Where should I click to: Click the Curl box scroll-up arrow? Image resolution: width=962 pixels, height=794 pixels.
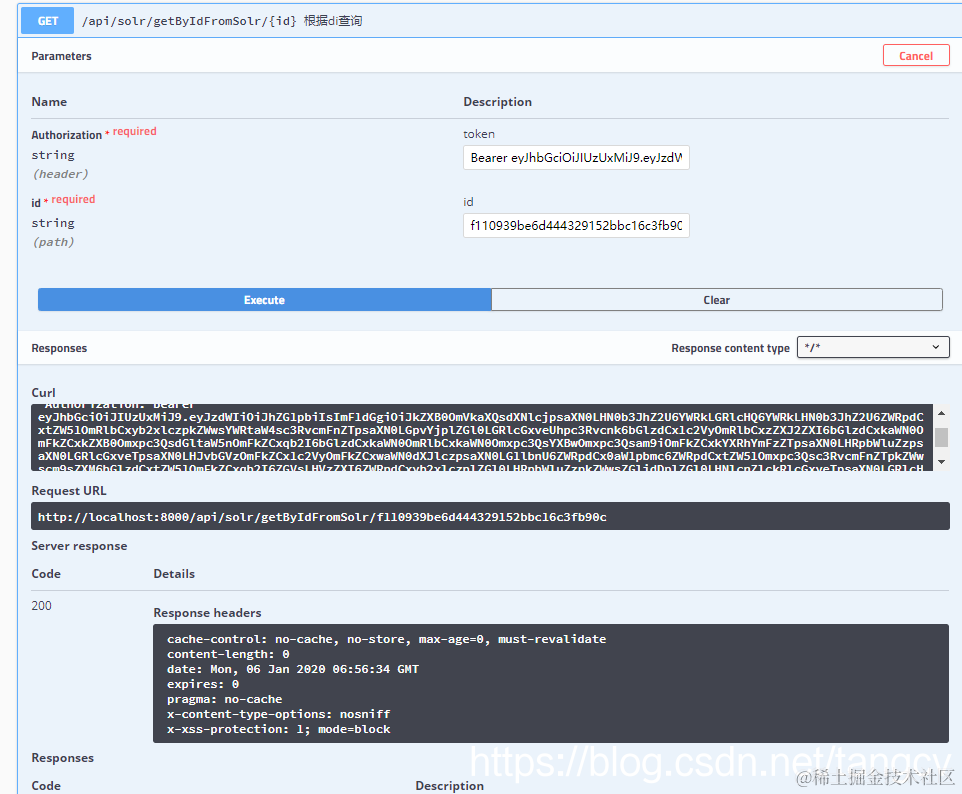coord(941,414)
